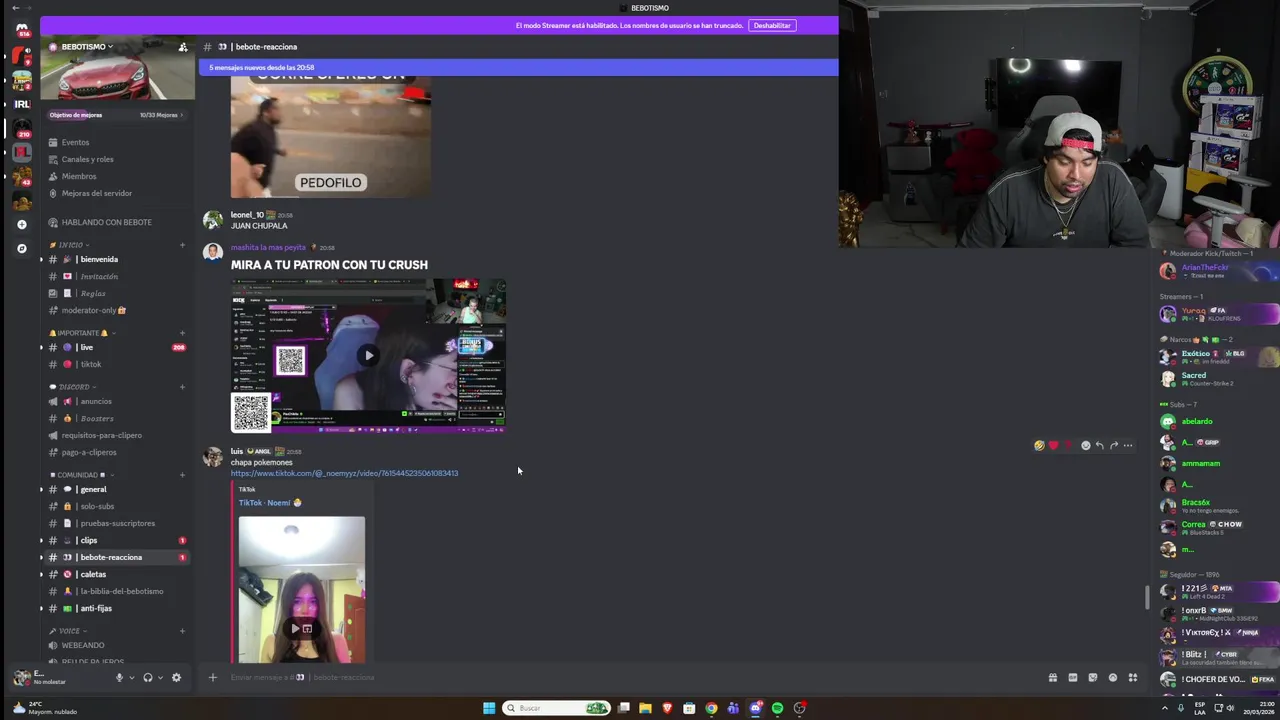
Task: Mute microphone in user panel
Action: 119,677
